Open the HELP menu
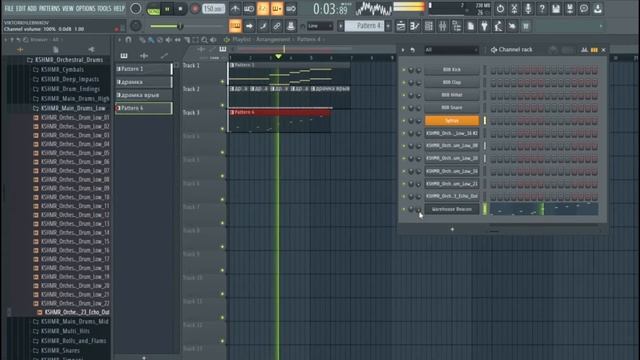The image size is (640, 360). coord(119,8)
